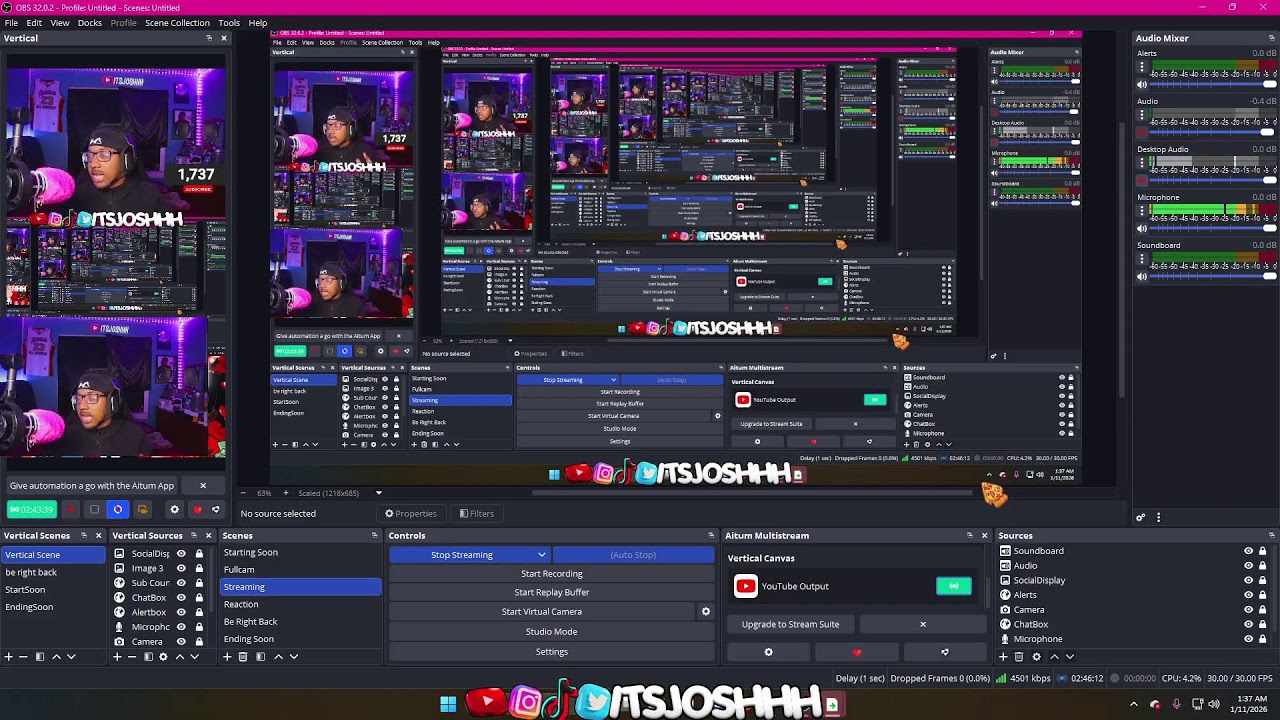Viewport: 1280px width, 720px height.
Task: Click Upgrade to Stream Suite
Action: [791, 624]
